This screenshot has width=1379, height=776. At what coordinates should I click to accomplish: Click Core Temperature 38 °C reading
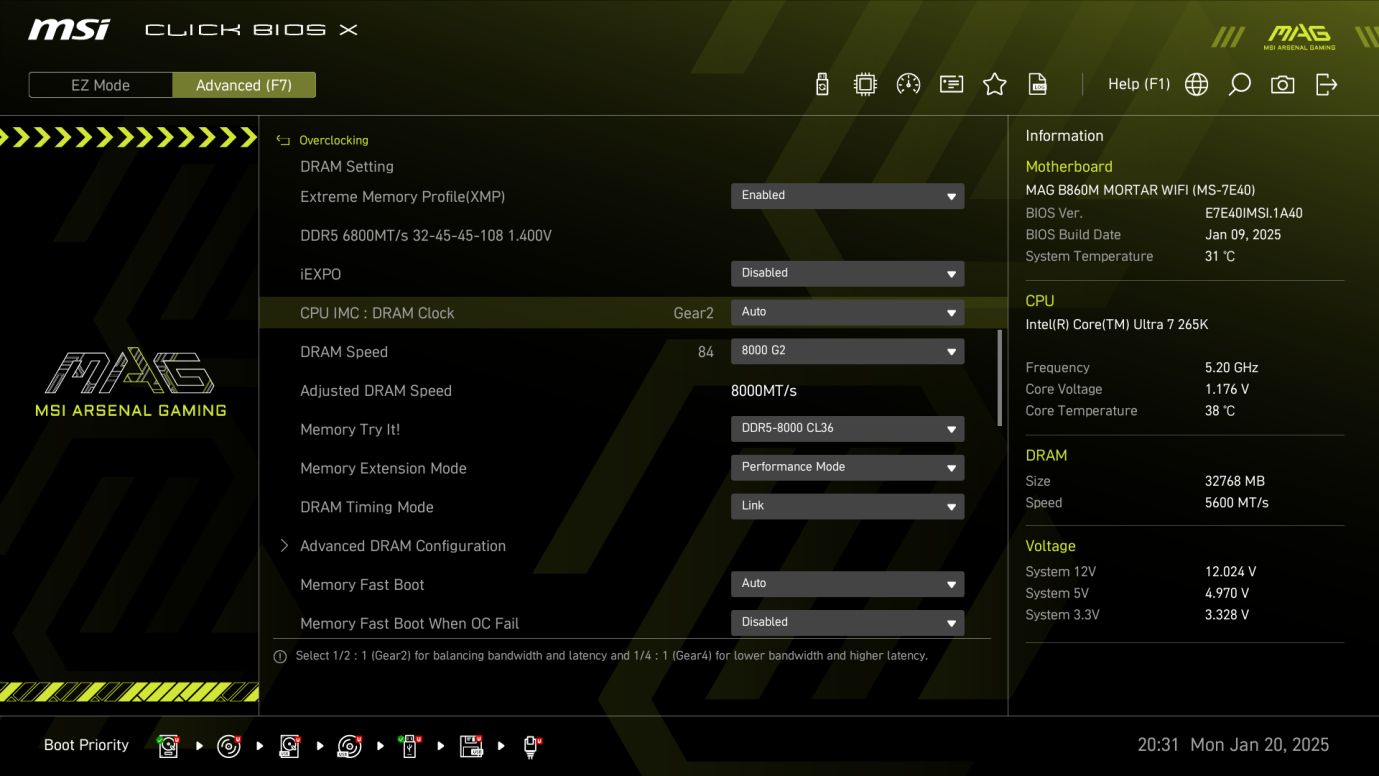[x=1220, y=411]
